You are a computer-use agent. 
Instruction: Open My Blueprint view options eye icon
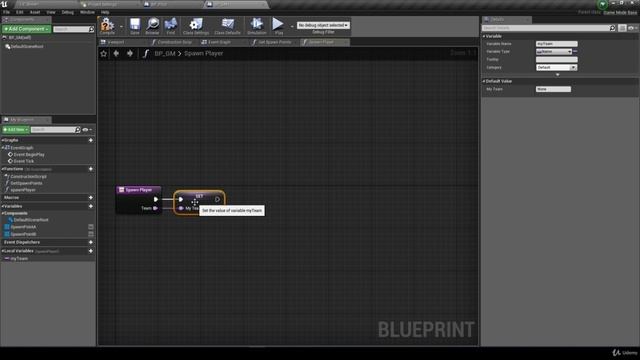pos(87,130)
